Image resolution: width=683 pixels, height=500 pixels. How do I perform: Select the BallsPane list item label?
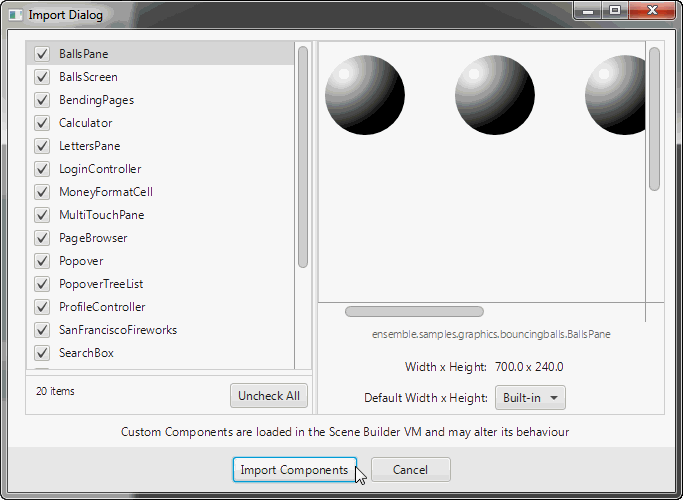coord(84,54)
